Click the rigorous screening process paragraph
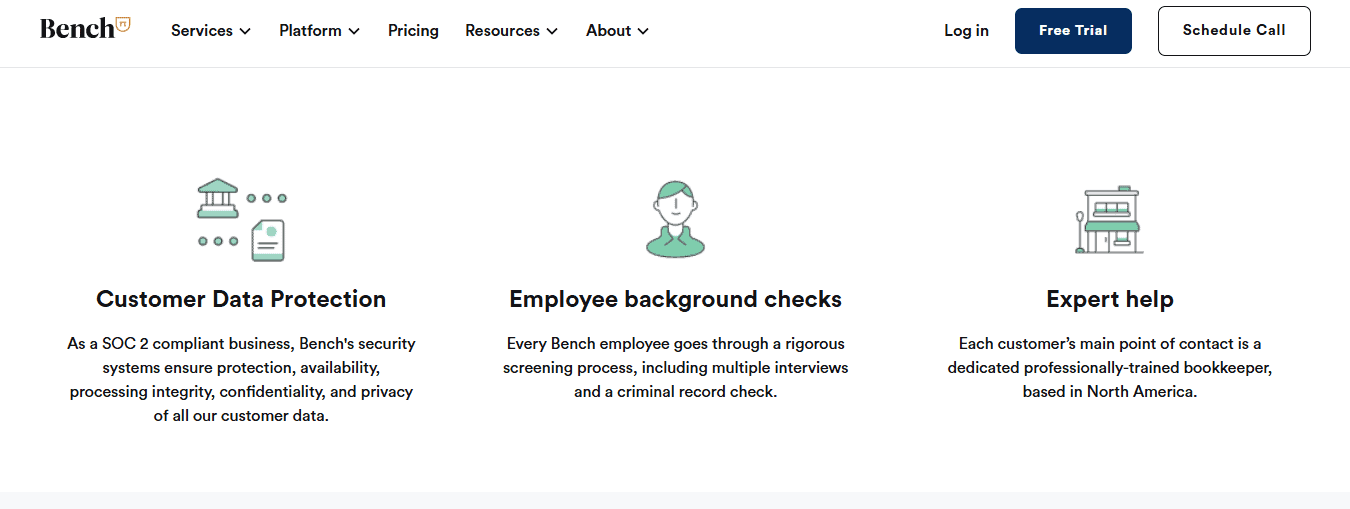 coord(675,368)
